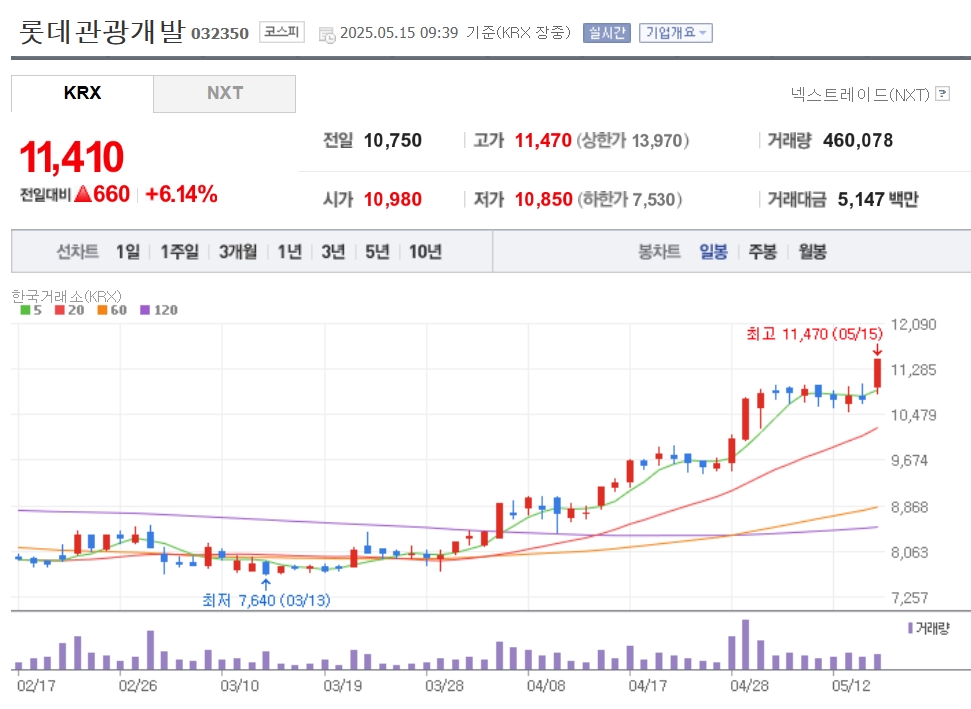Click the blue arrow at the 7,640 low marker

click(x=266, y=584)
